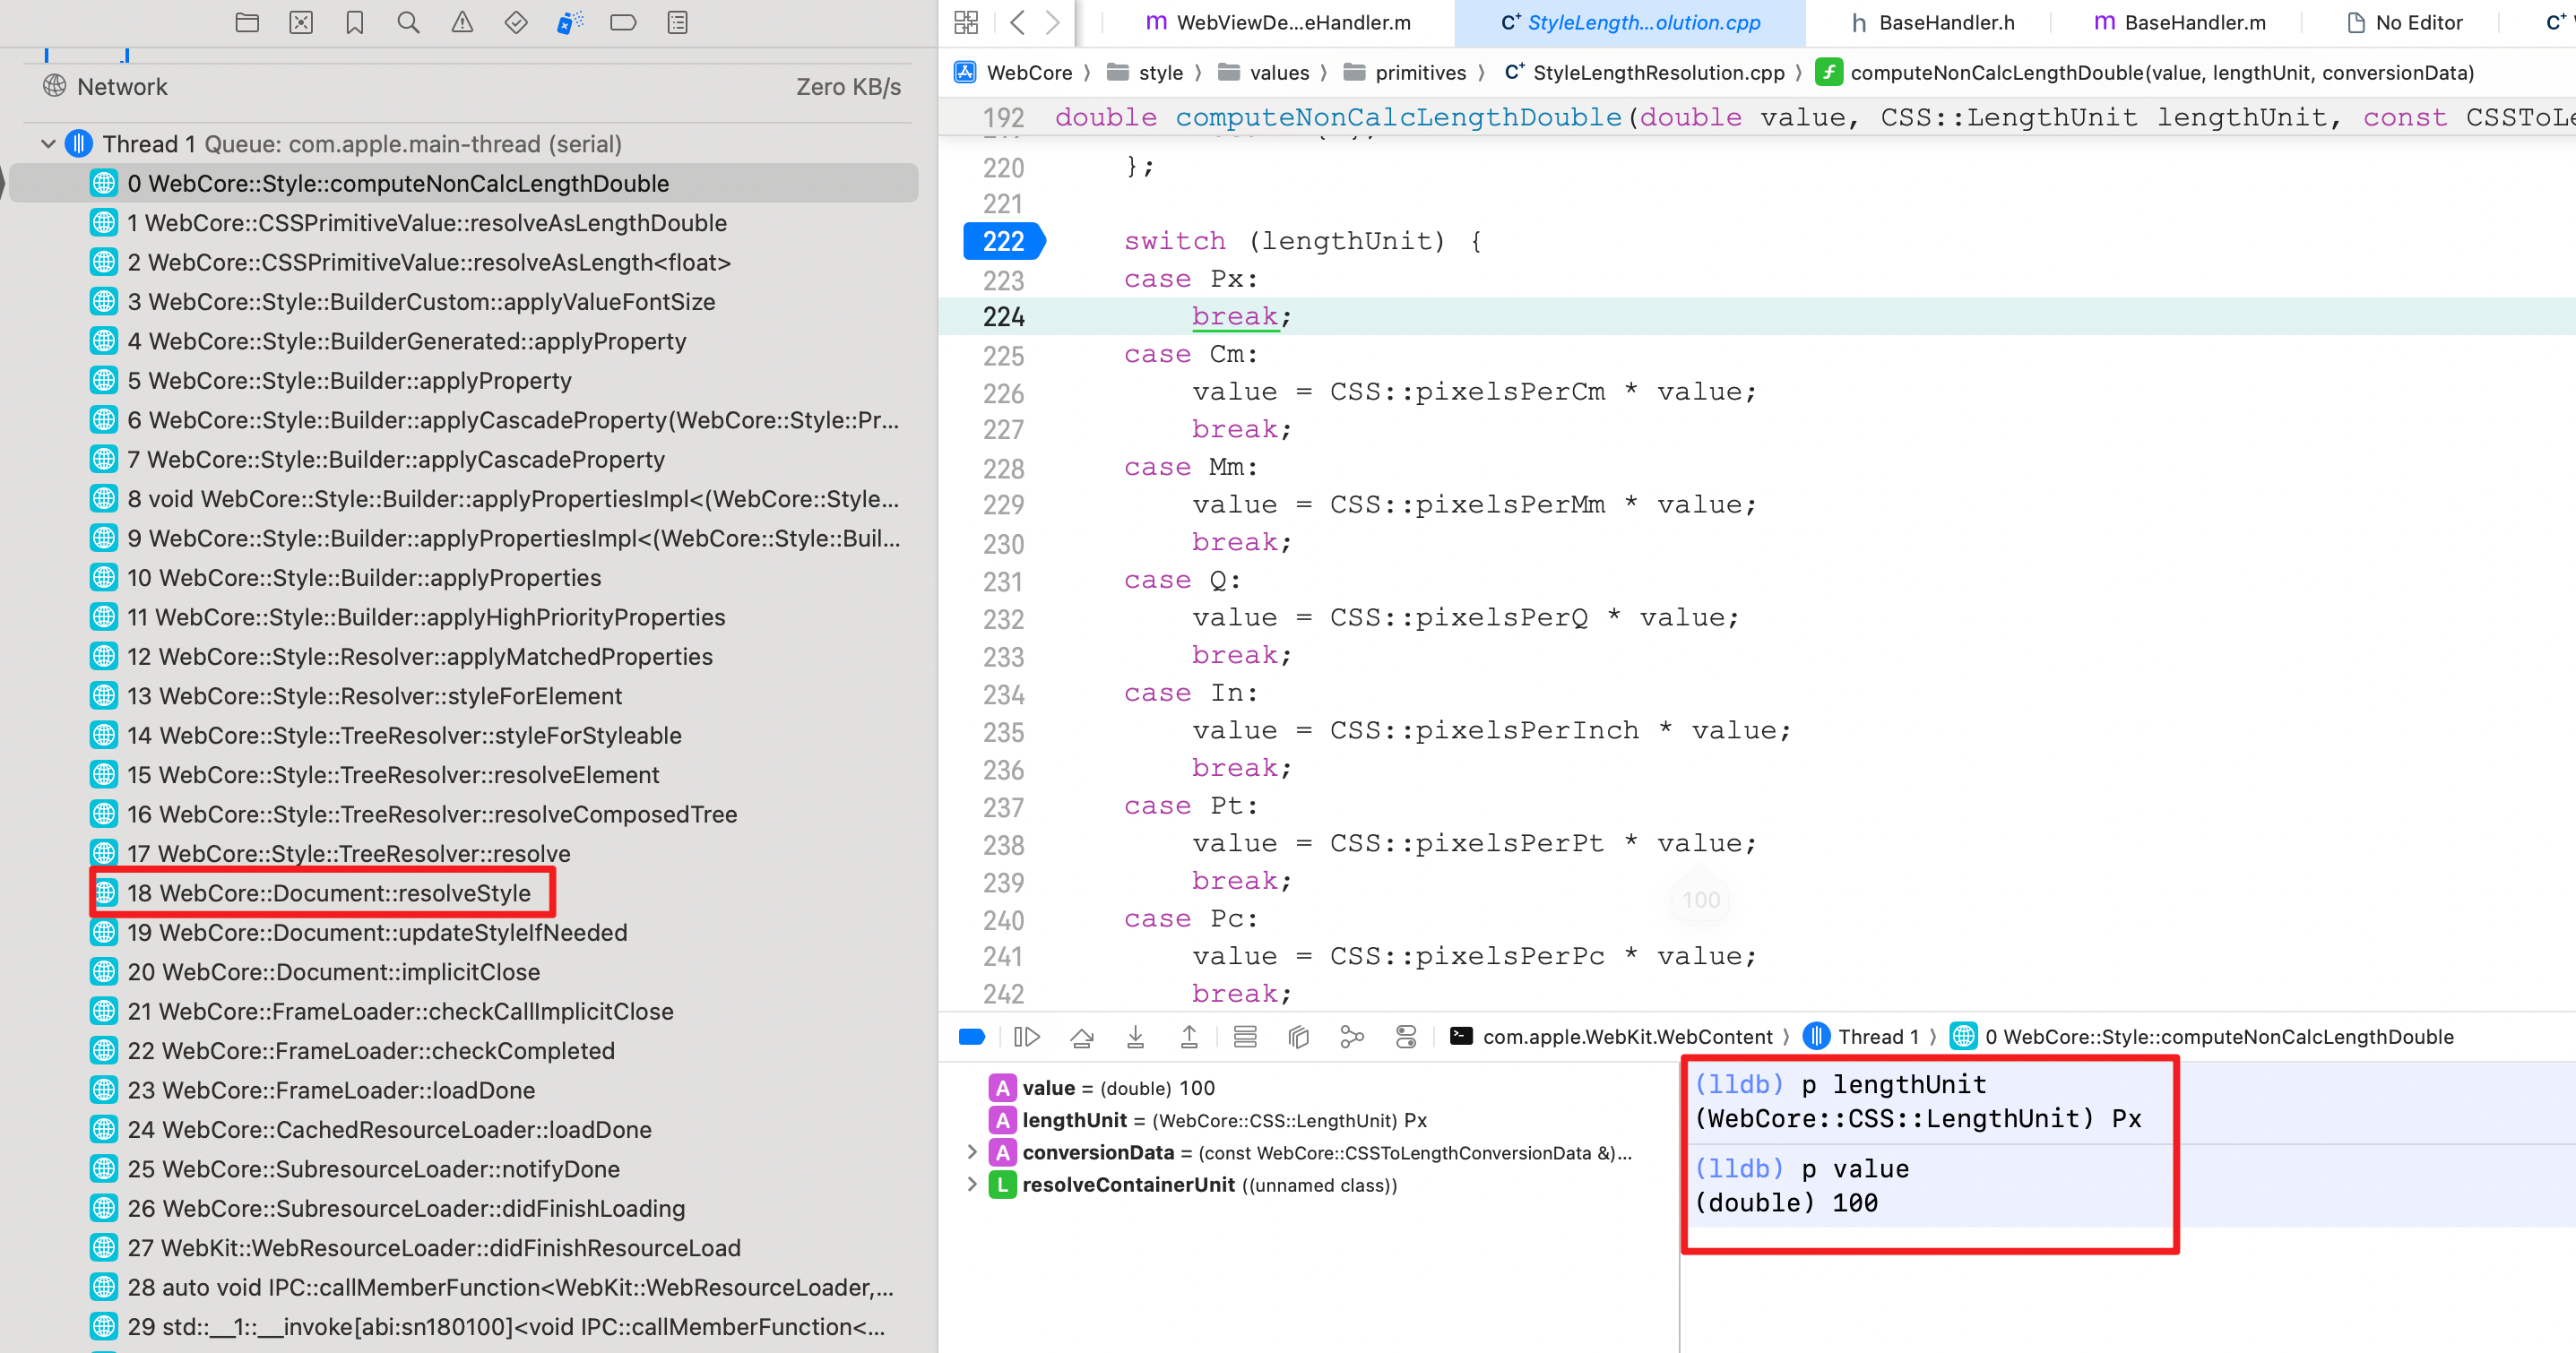This screenshot has width=2576, height=1353.
Task: Toggle breakpoint activation in debug bar
Action: tap(972, 1036)
